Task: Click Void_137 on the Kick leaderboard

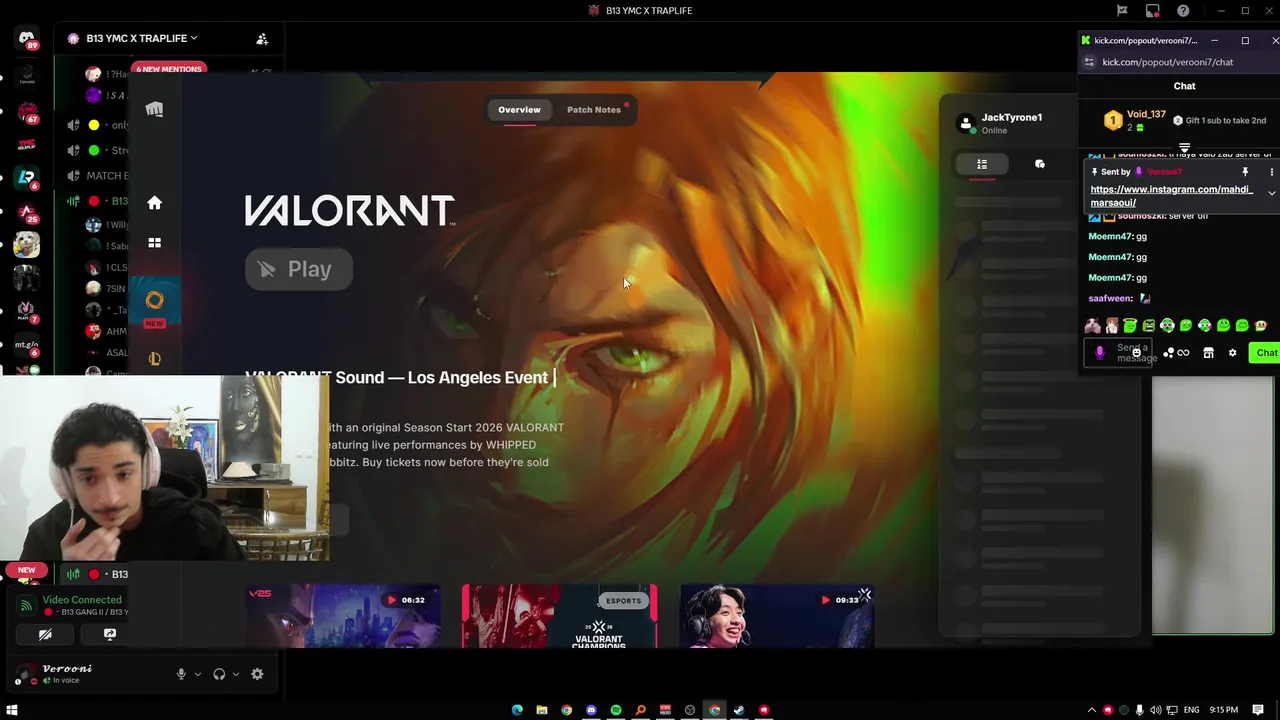Action: [x=1146, y=114]
